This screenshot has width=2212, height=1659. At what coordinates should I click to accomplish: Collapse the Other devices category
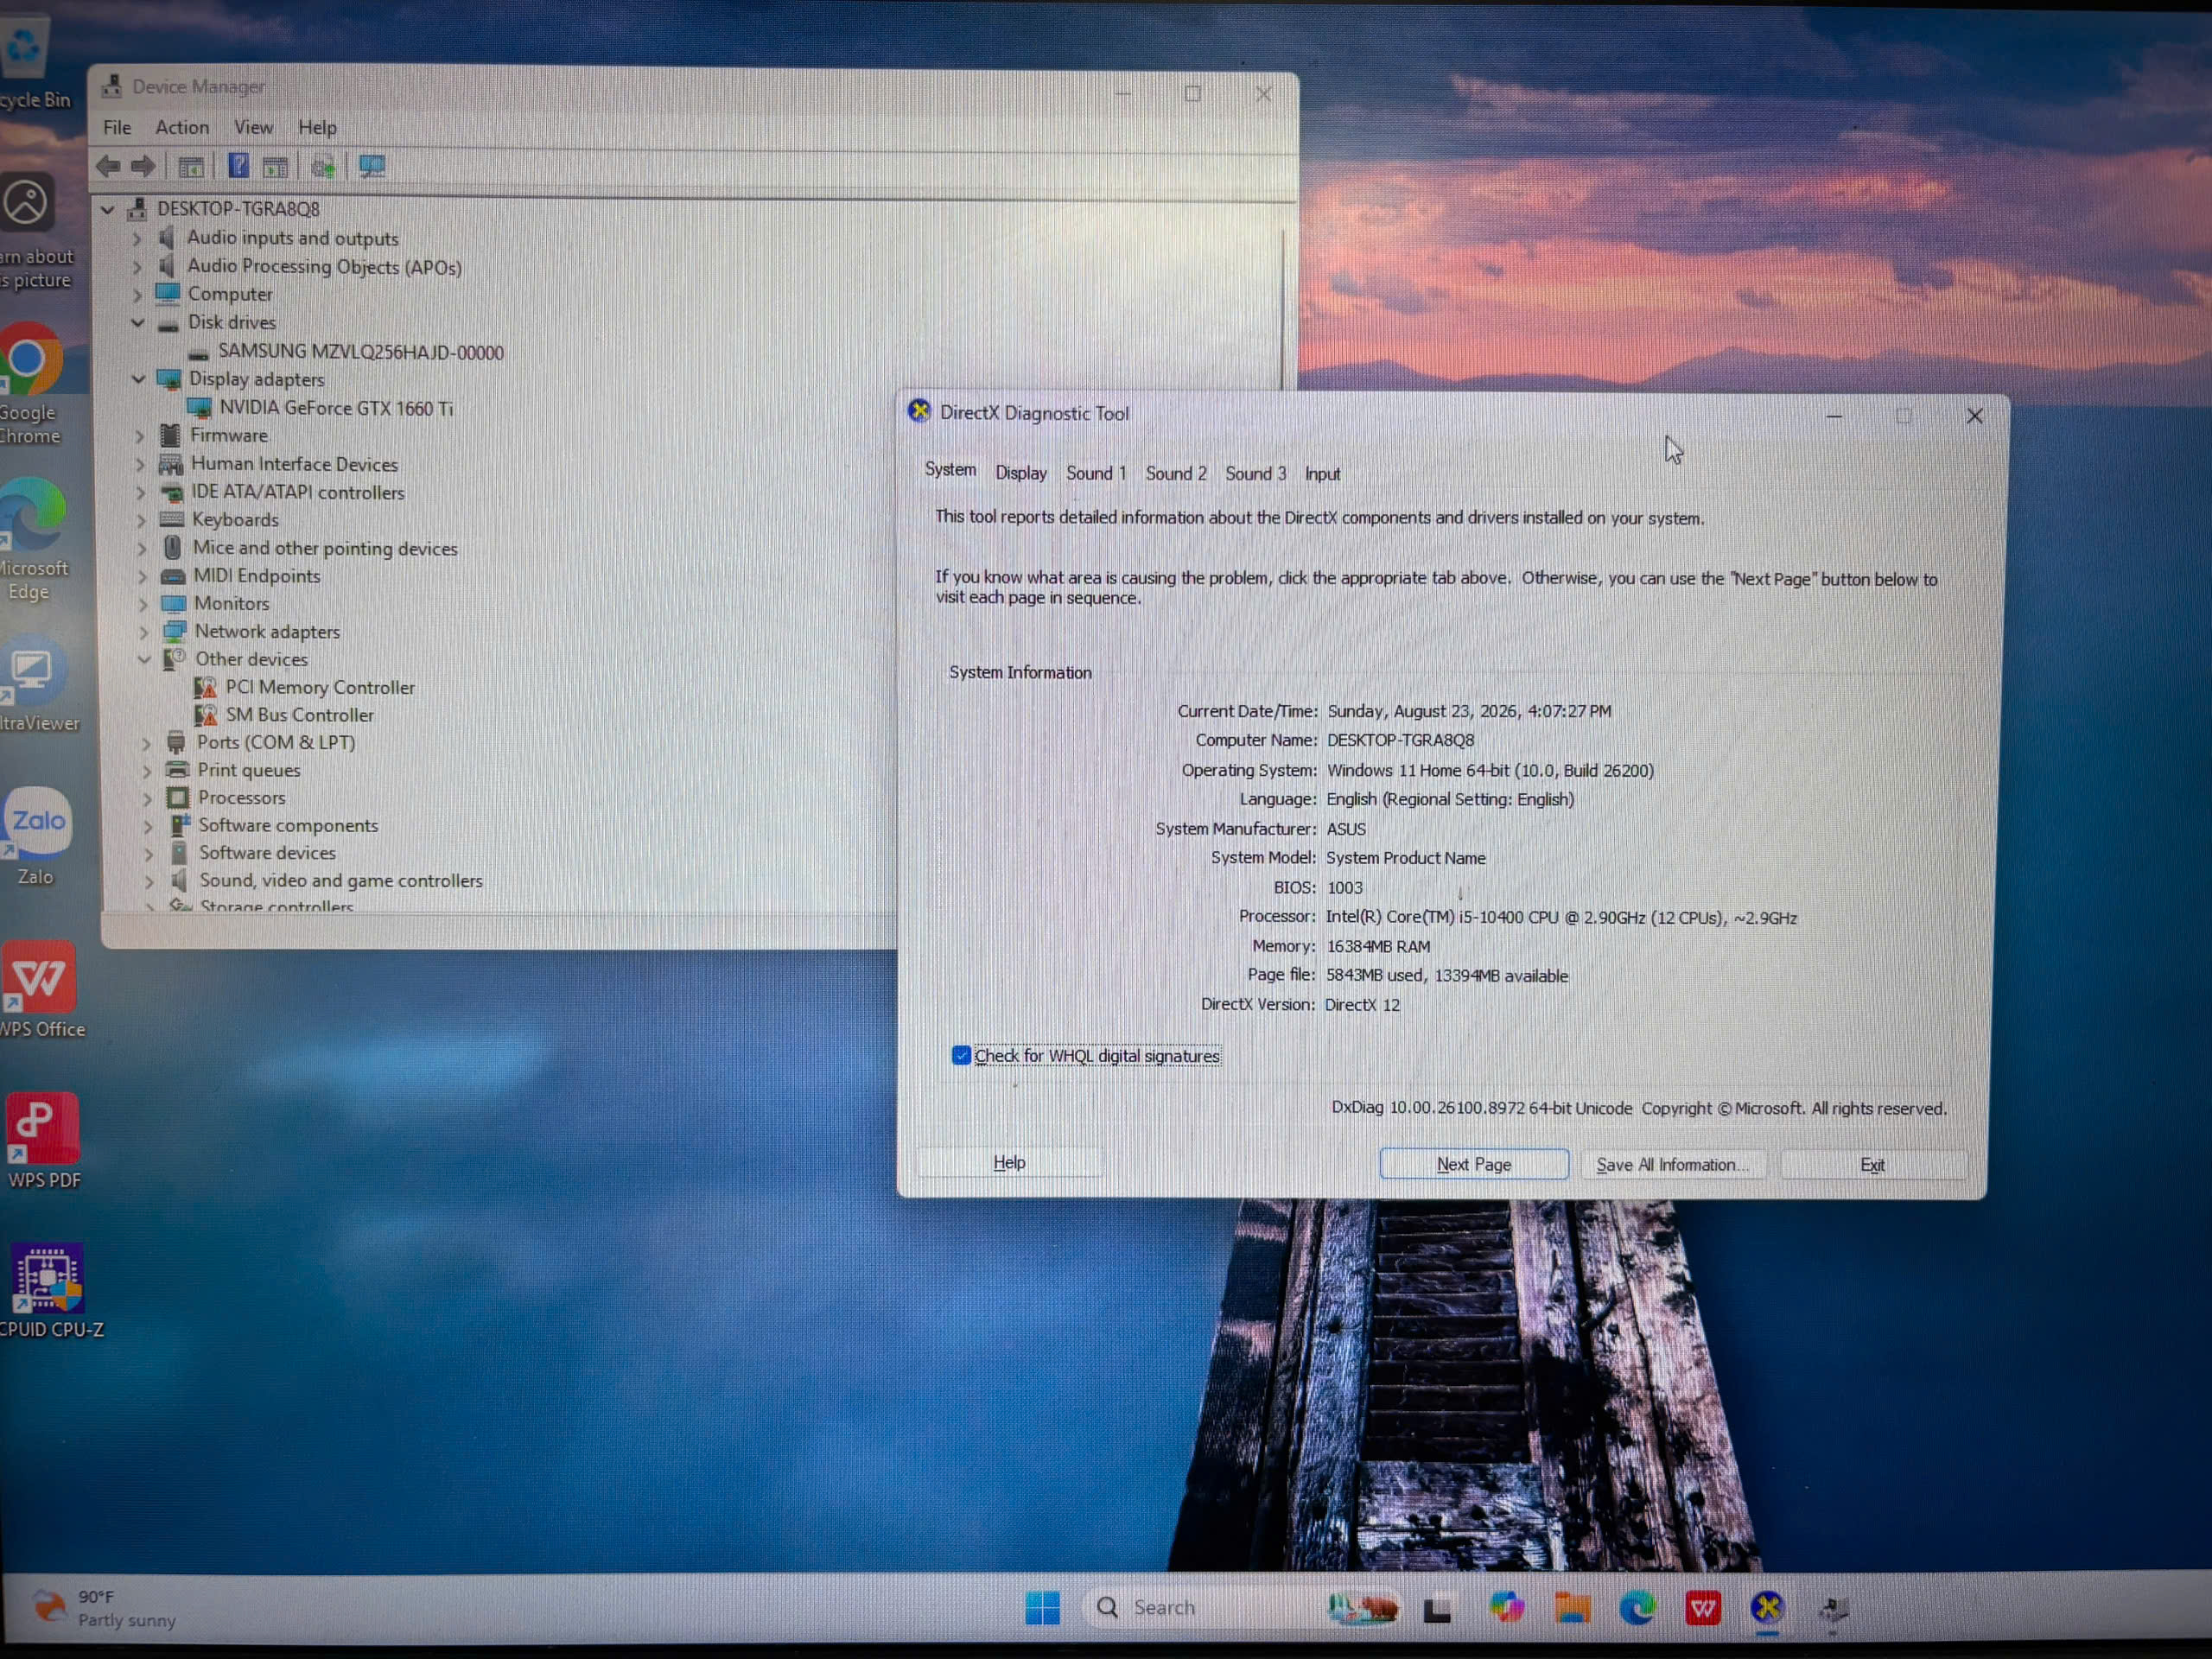coord(144,659)
